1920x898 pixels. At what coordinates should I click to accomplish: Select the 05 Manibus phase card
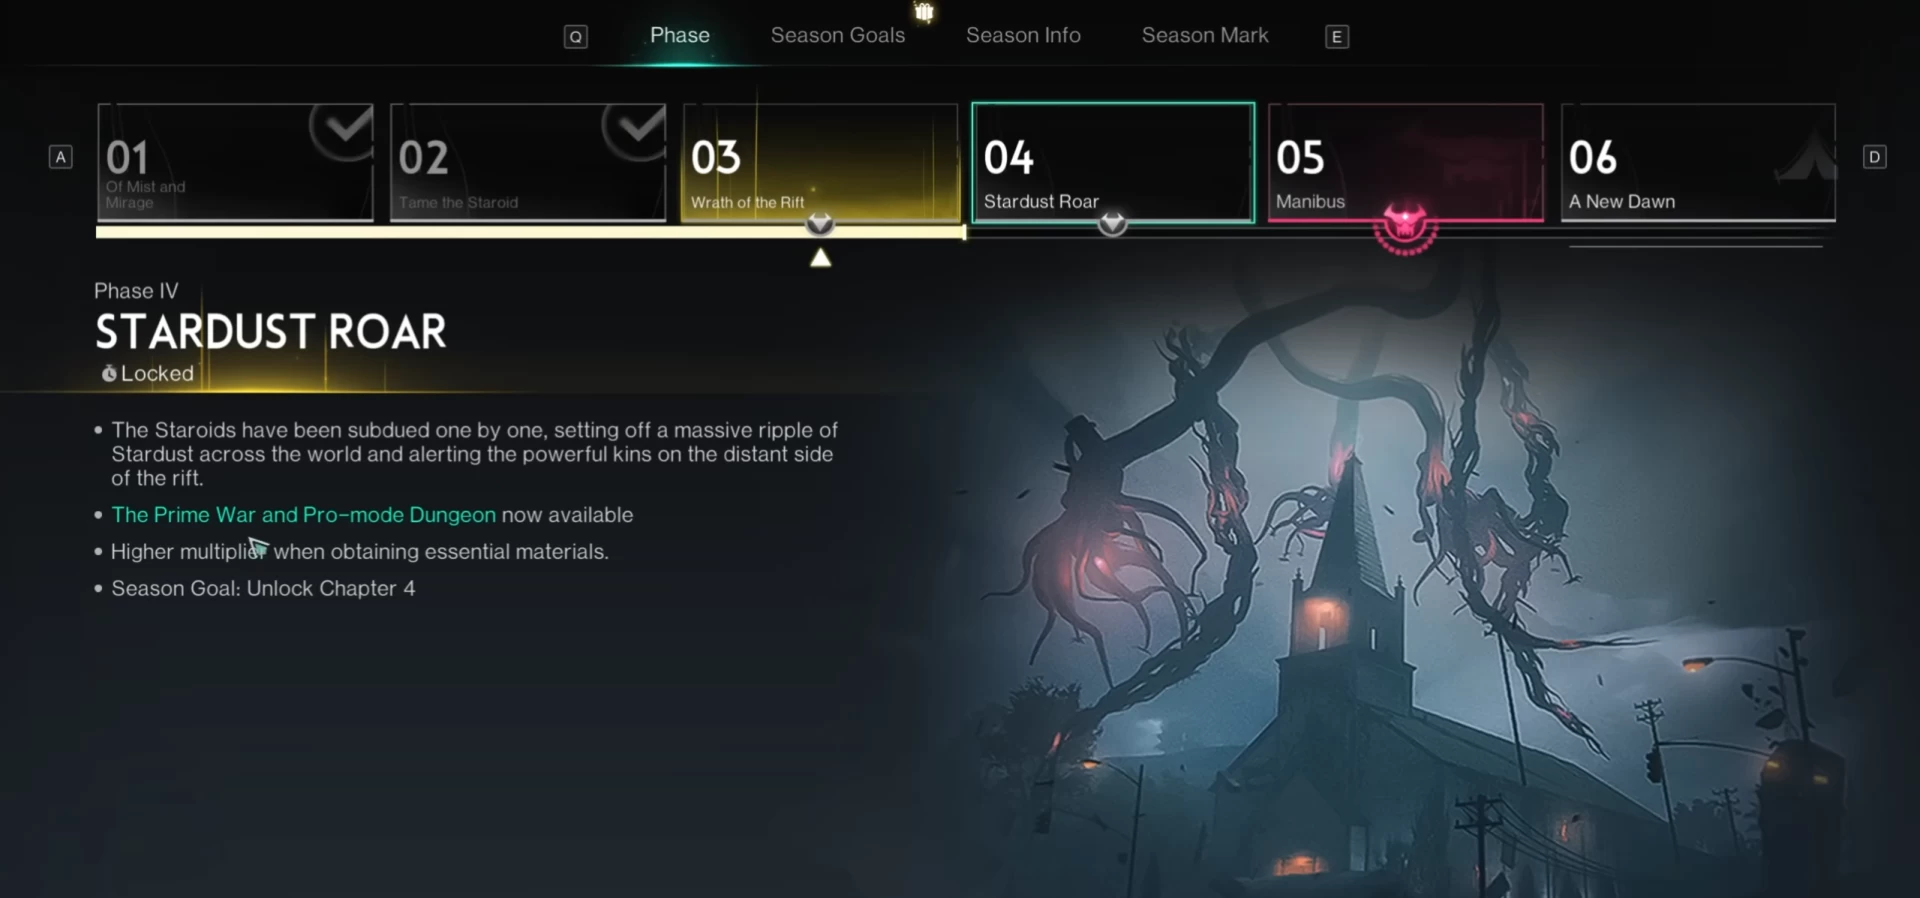pos(1405,162)
